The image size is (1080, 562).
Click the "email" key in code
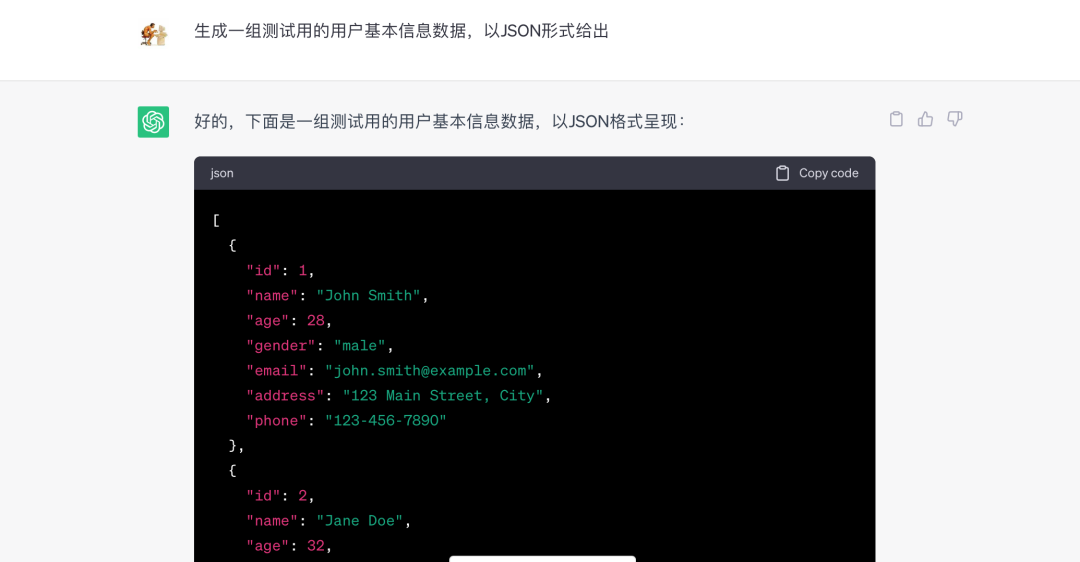click(276, 371)
